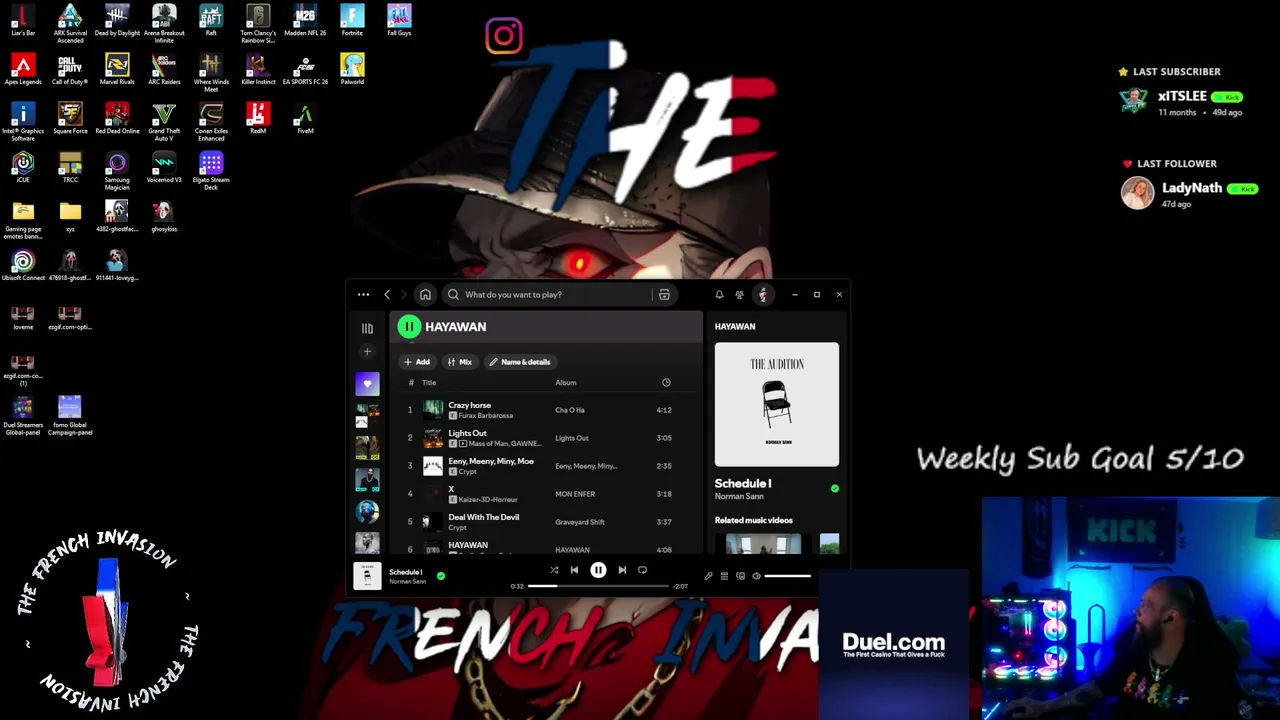Go back in Spotify navigation
This screenshot has height=720, width=1280.
point(387,295)
